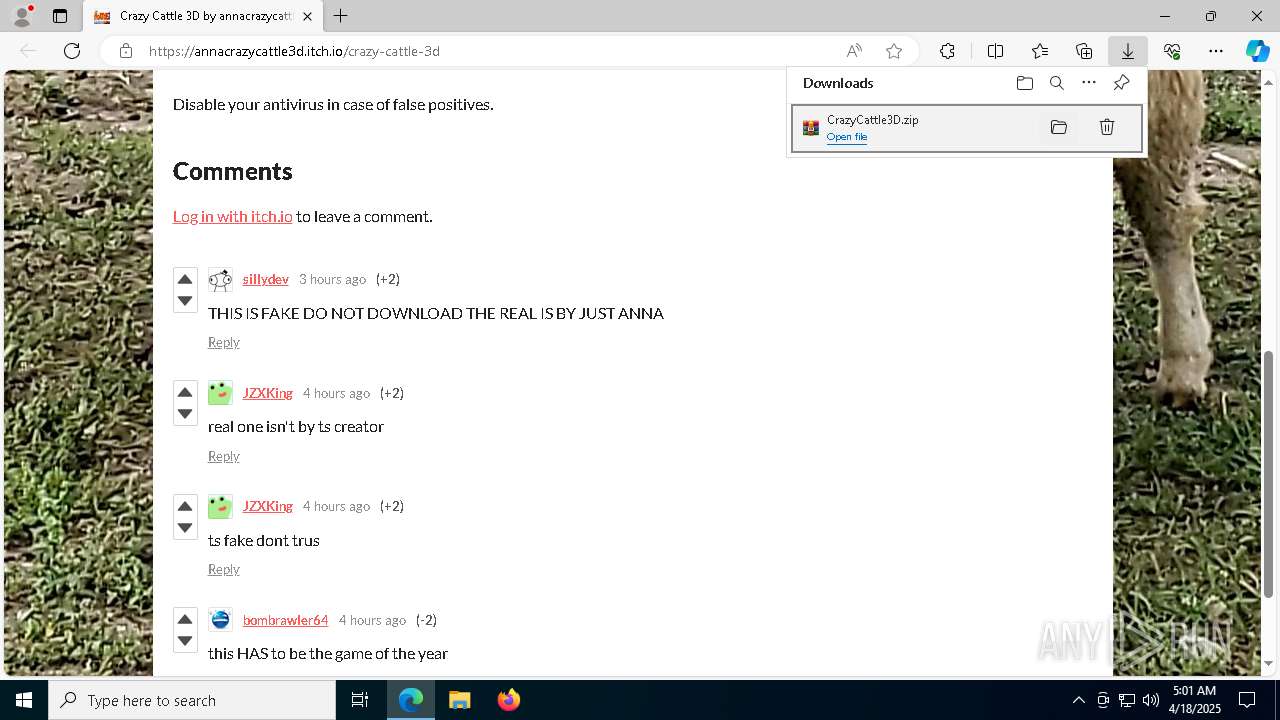Reply to the sillydev comment
The height and width of the screenshot is (720, 1280).
(223, 342)
